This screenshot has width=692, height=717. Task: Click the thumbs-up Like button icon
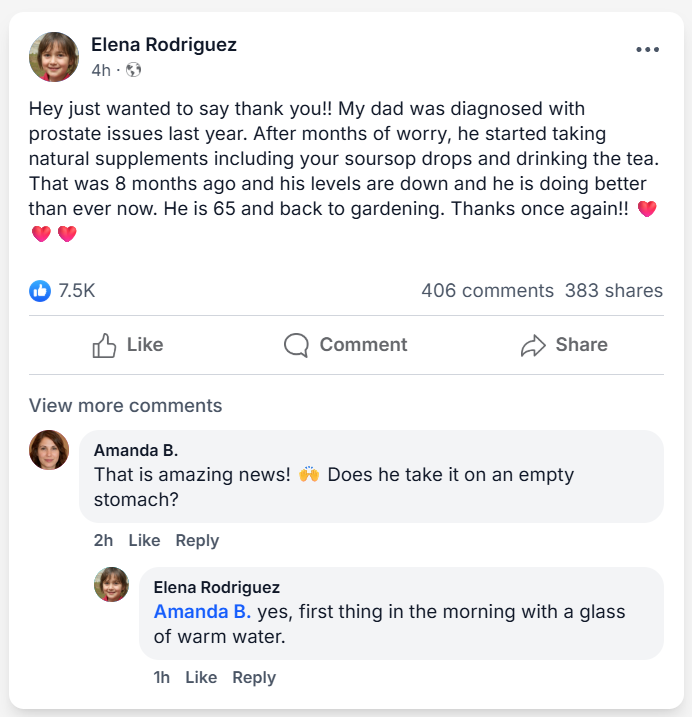(x=105, y=345)
